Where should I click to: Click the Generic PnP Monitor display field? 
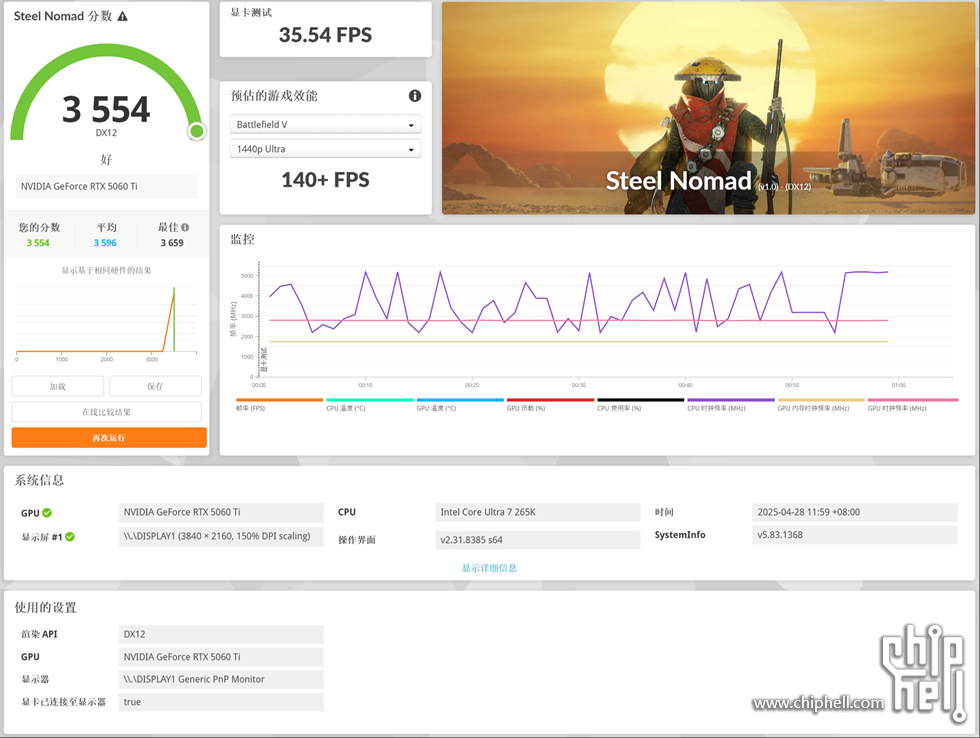click(x=221, y=679)
